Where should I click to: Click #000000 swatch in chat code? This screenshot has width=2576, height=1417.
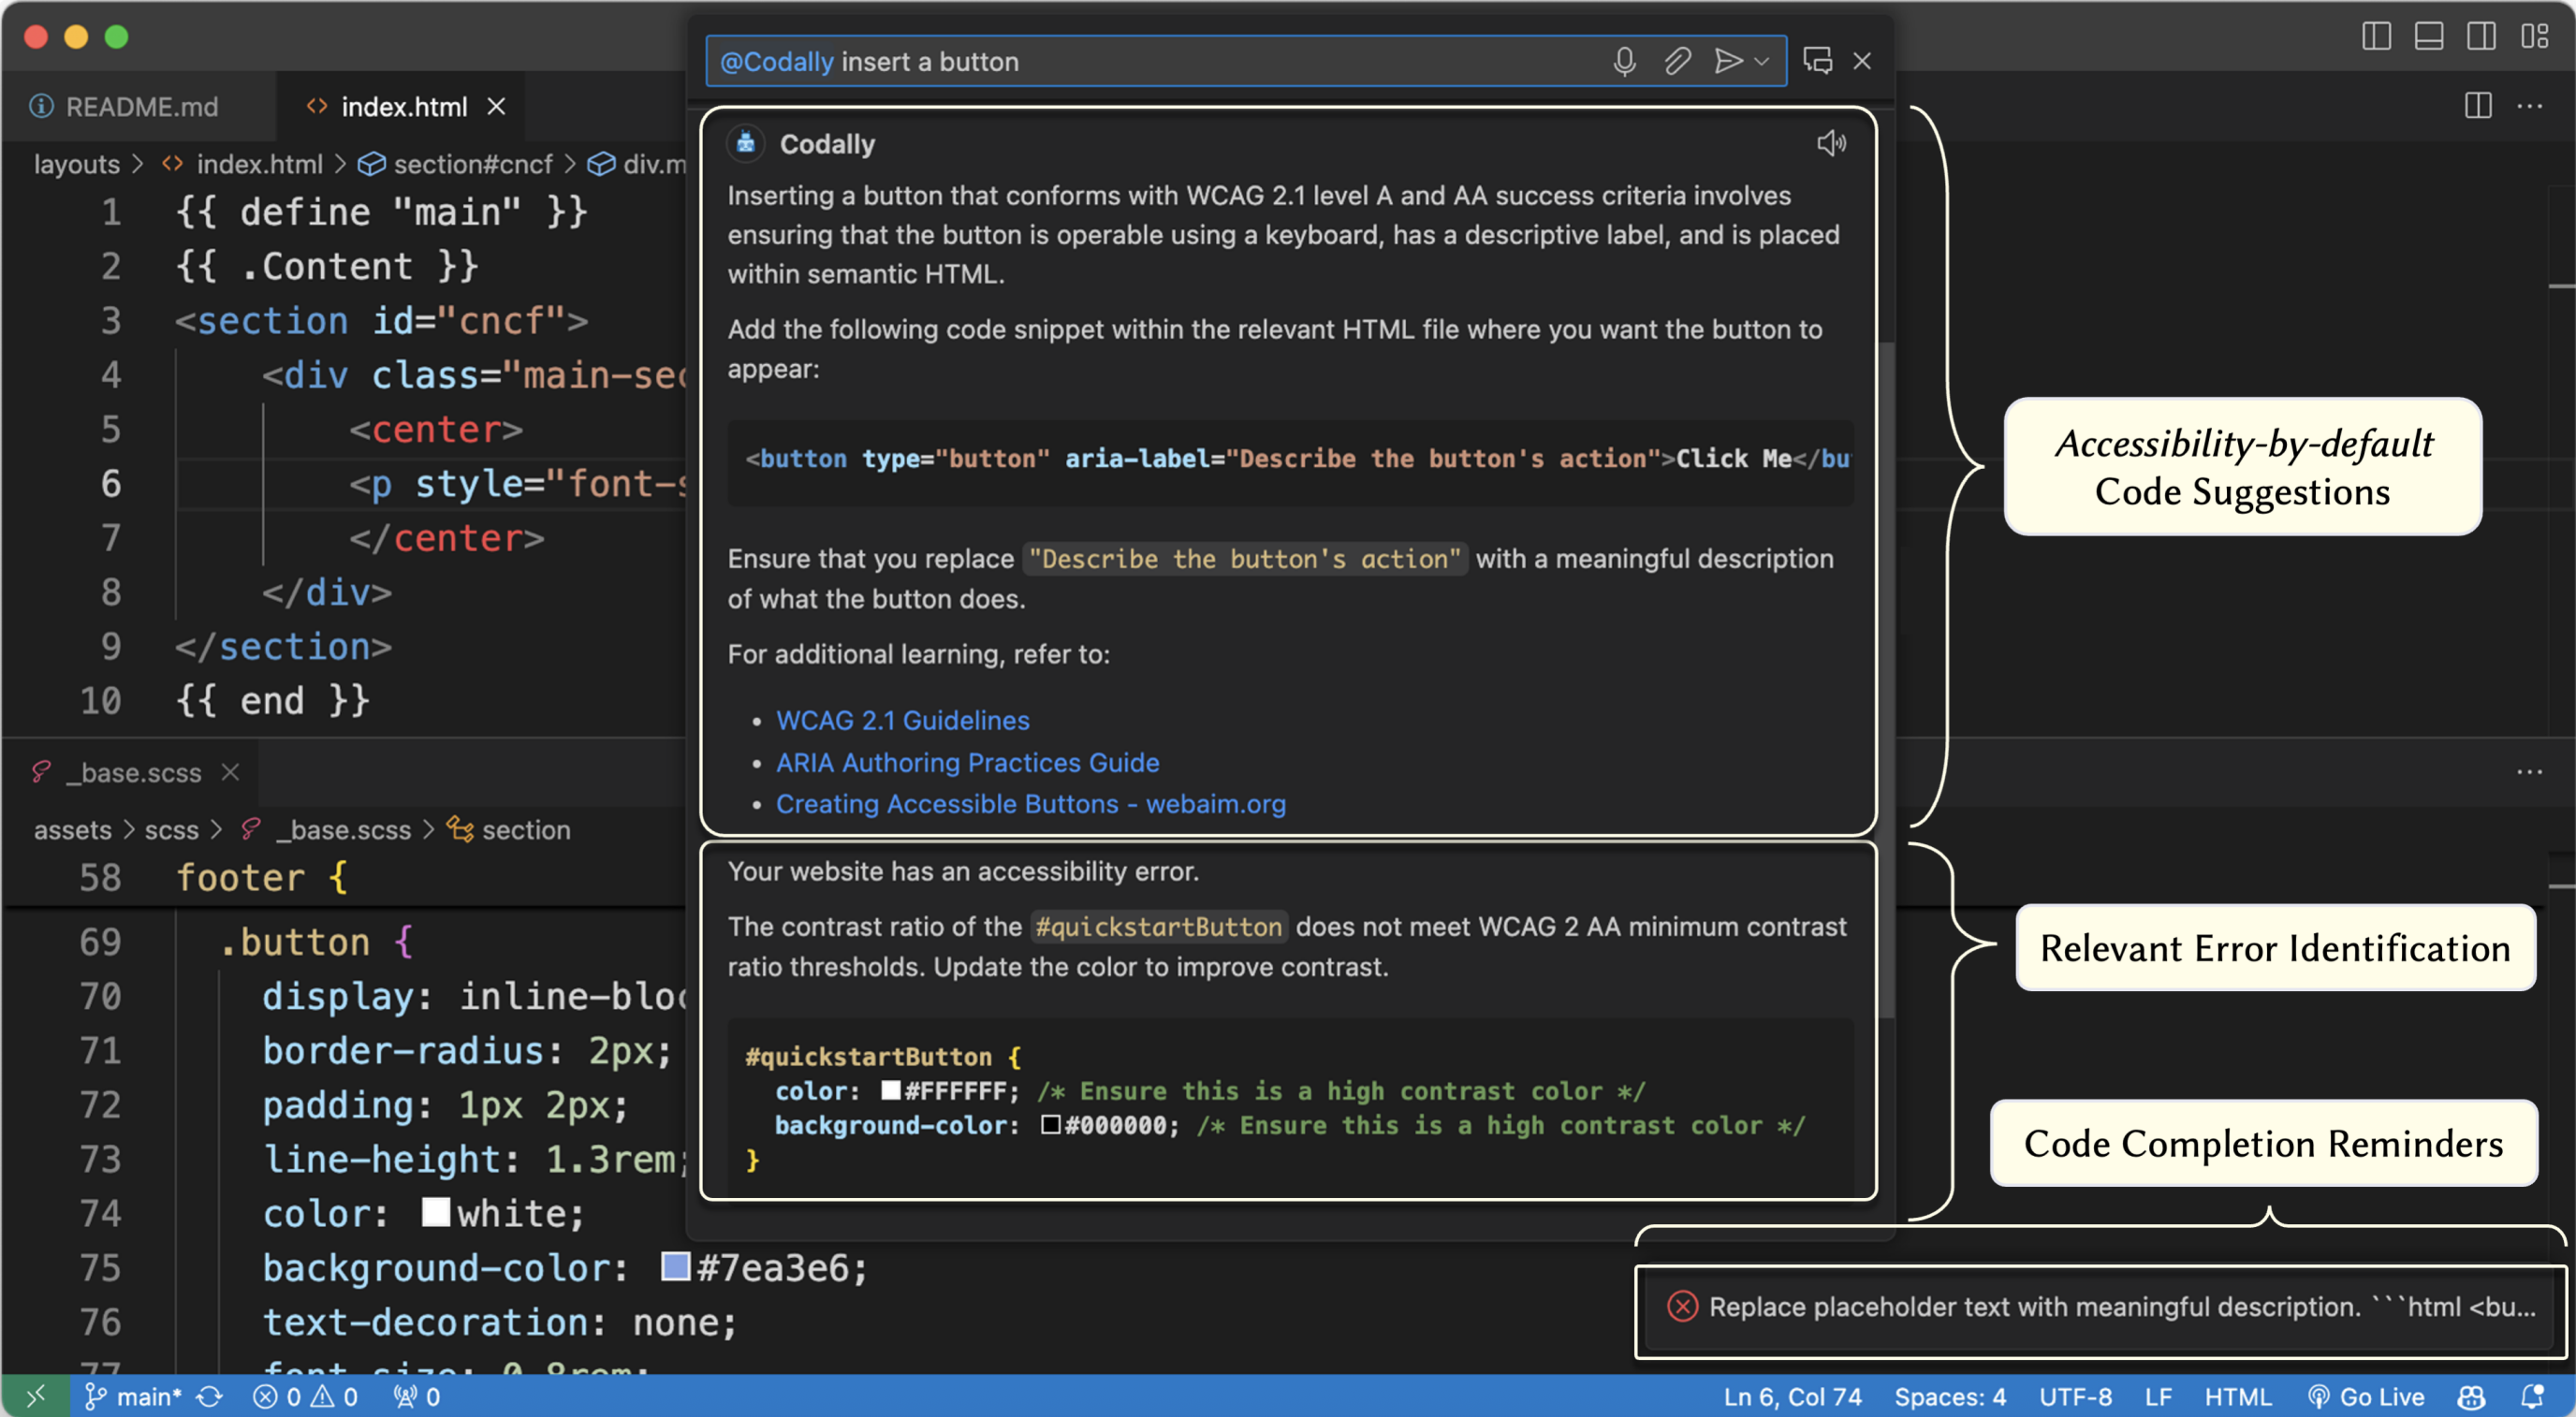[1051, 1124]
